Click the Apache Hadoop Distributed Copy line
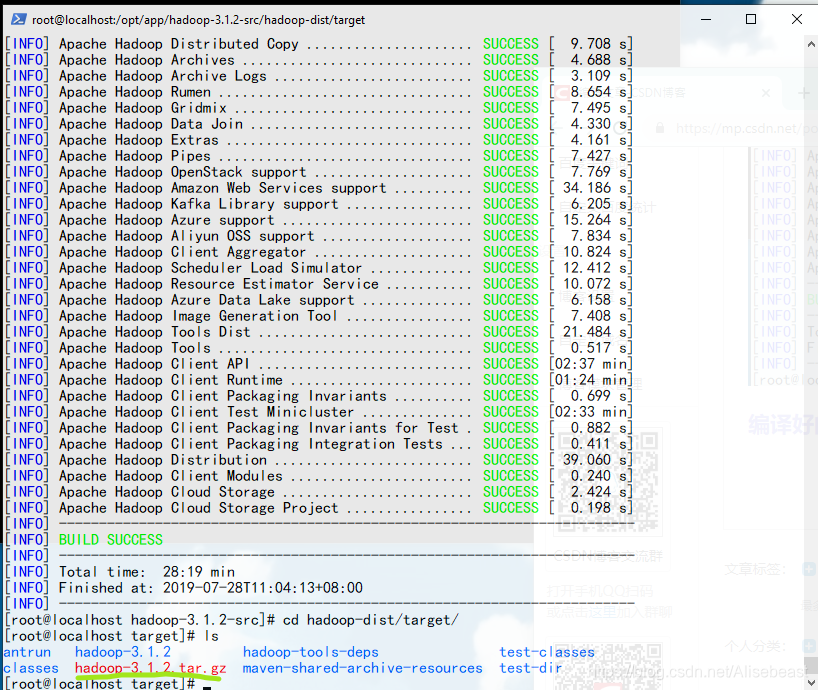This screenshot has width=818, height=690. pyautogui.click(x=318, y=44)
